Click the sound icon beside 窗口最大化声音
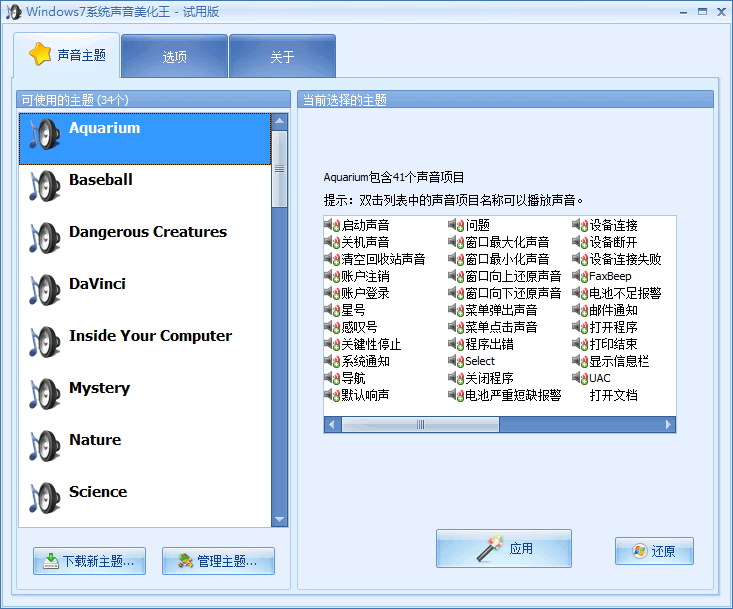 click(456, 242)
